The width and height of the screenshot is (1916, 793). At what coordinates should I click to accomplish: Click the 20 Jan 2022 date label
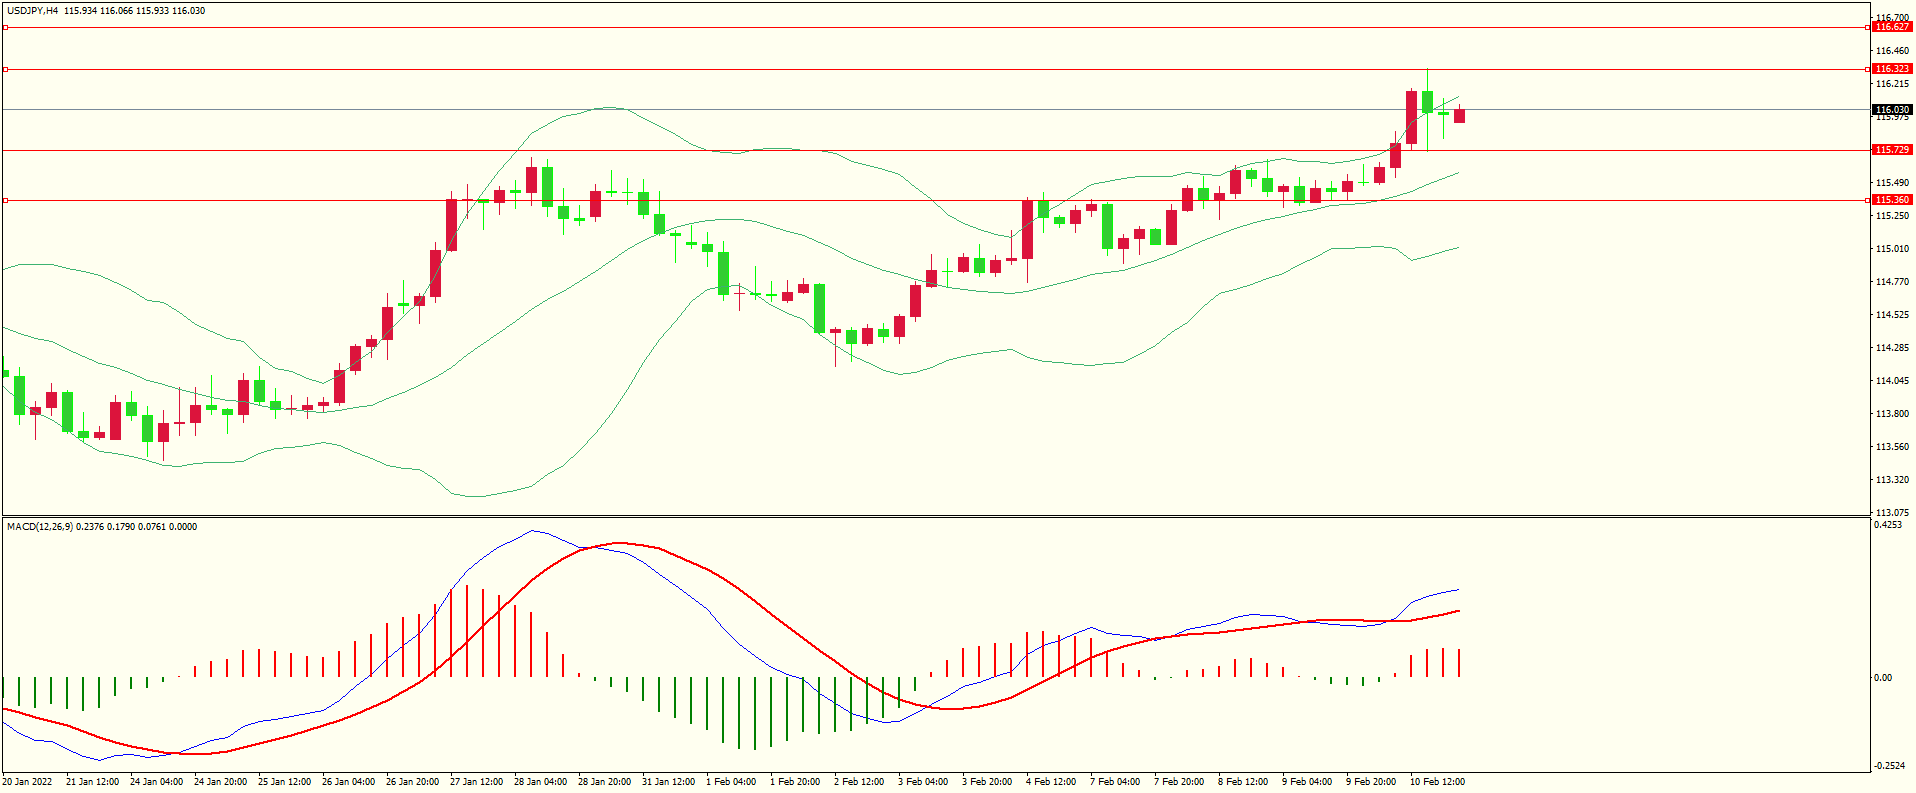click(28, 782)
